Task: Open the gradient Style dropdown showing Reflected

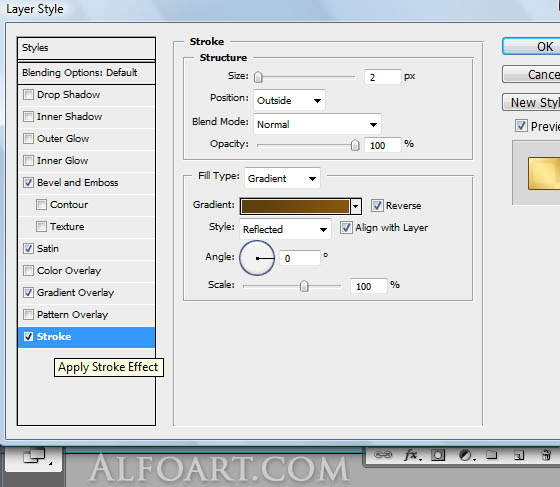Action: (285, 229)
